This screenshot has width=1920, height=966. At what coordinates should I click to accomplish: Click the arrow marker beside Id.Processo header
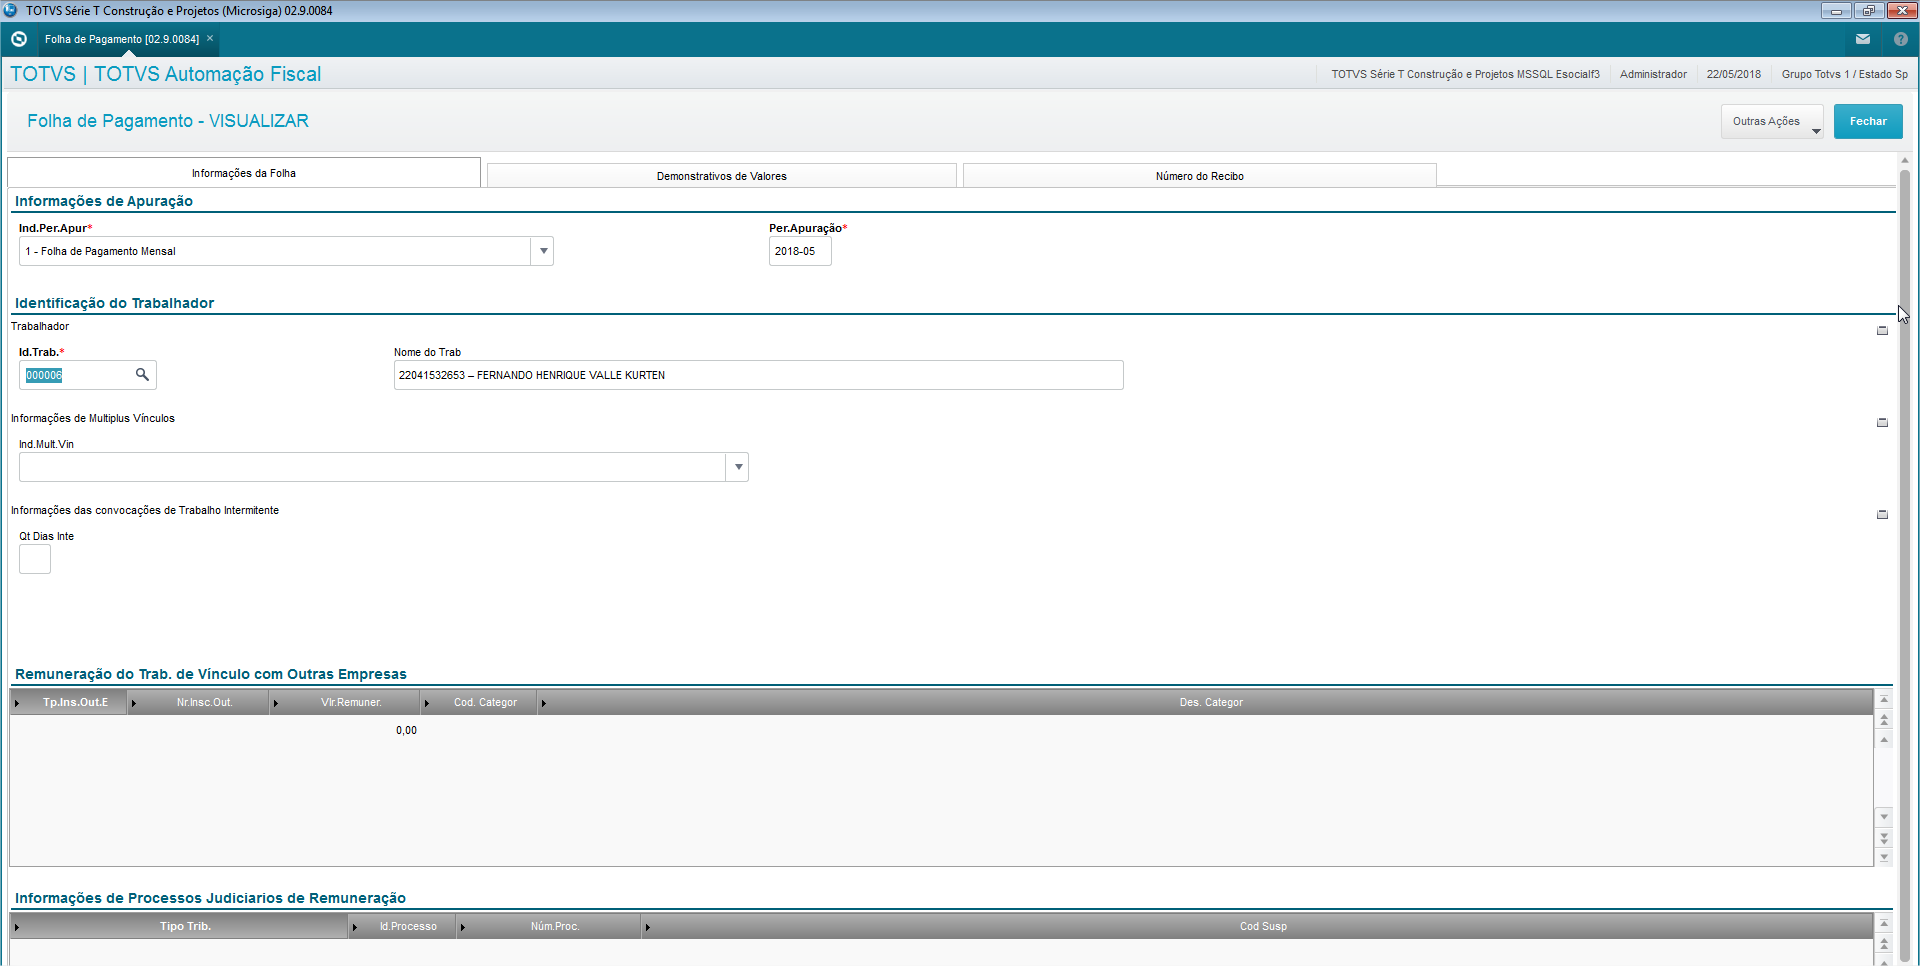point(355,927)
